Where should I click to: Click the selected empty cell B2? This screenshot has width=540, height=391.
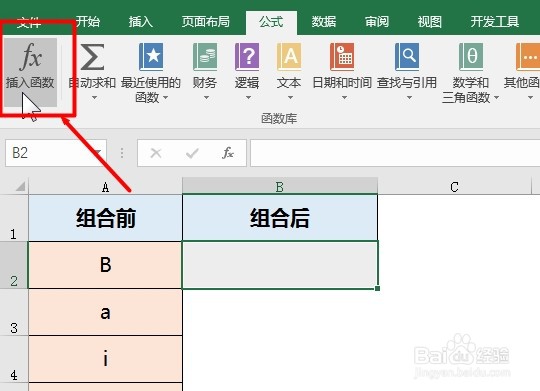pyautogui.click(x=280, y=265)
